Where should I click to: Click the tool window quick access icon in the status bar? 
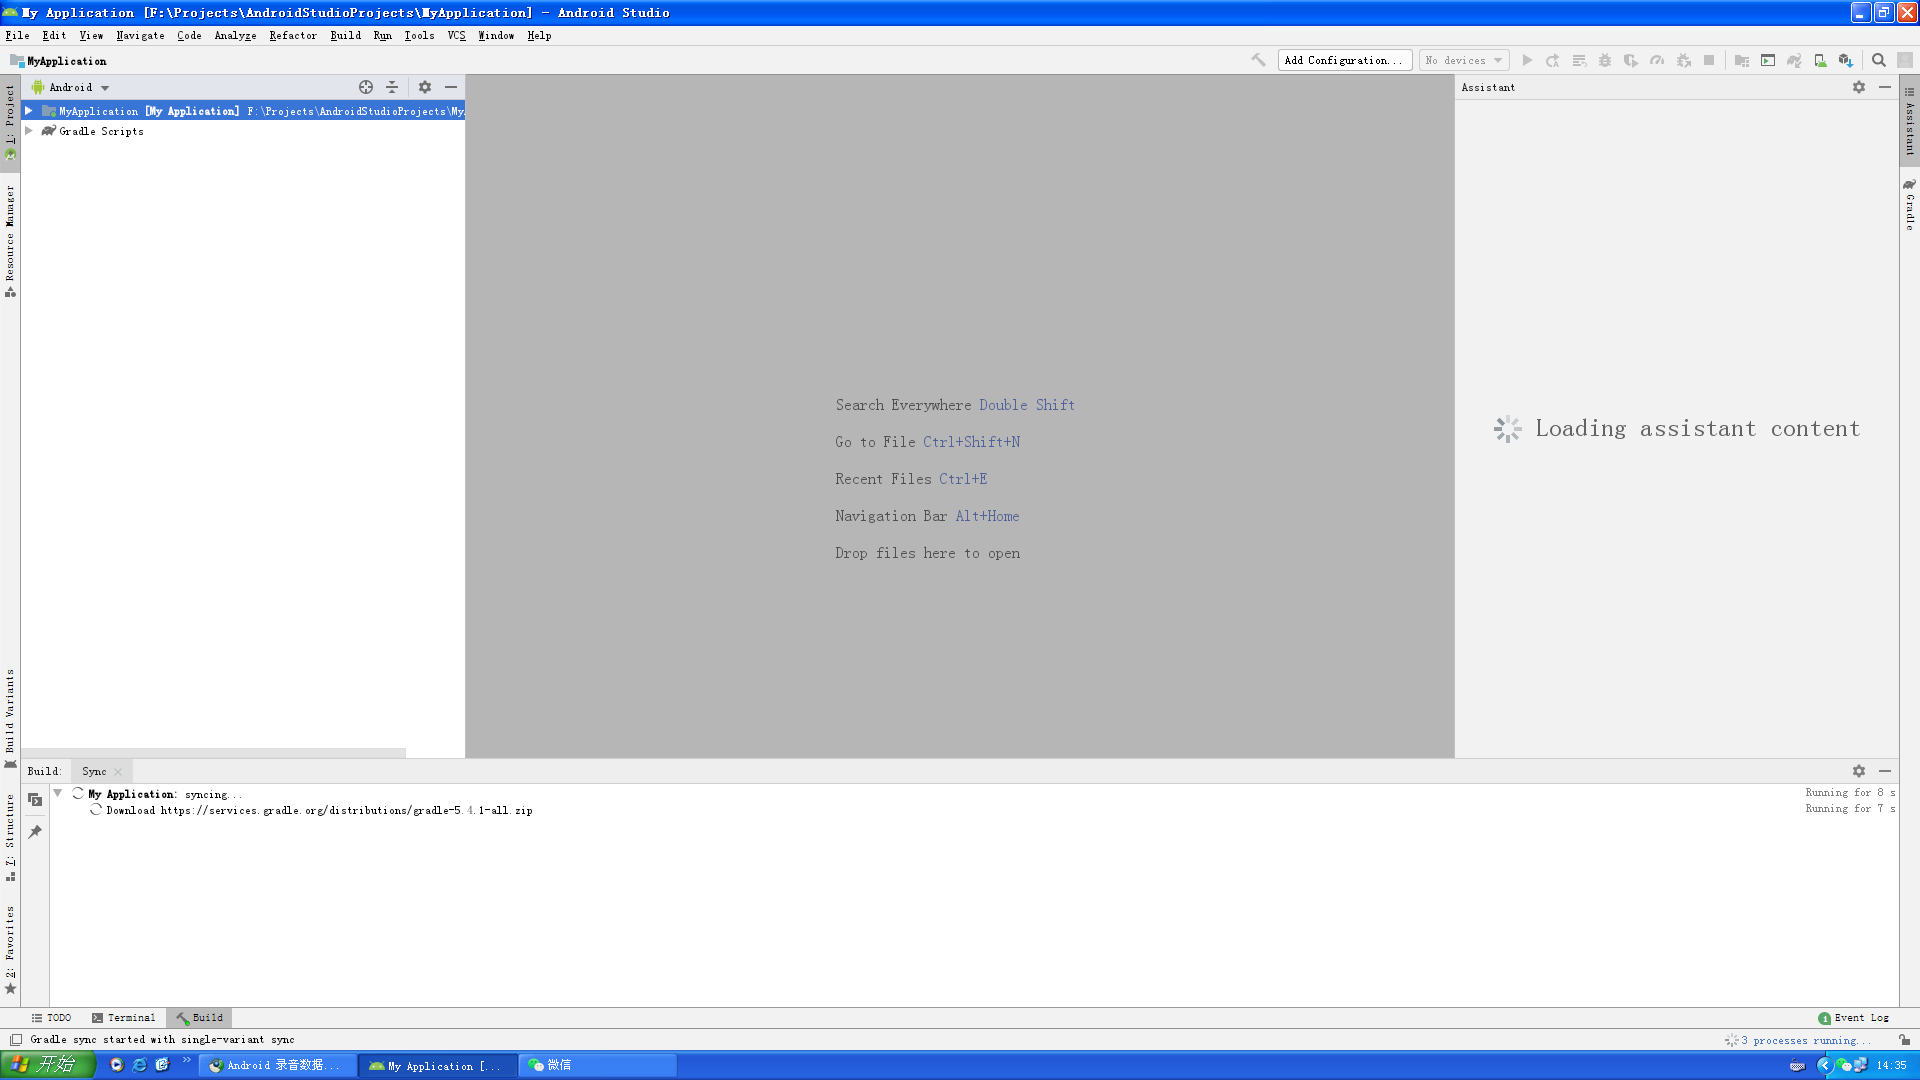click(x=16, y=1040)
